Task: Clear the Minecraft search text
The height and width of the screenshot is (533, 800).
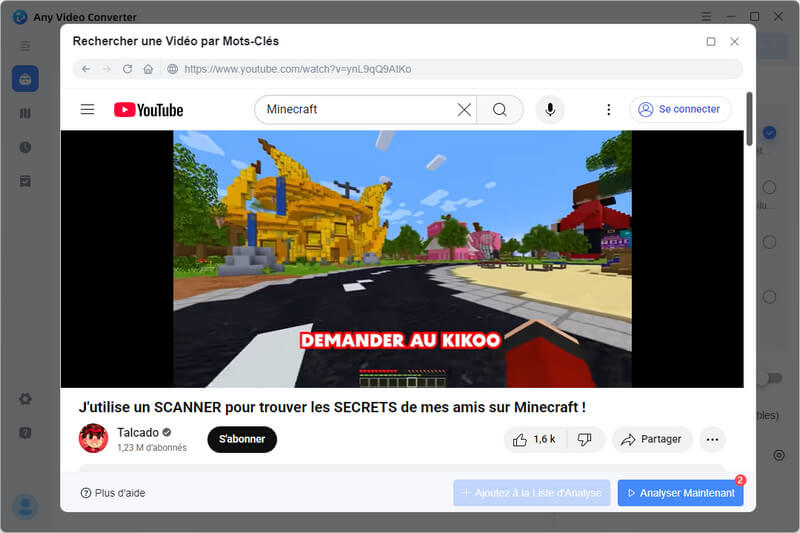Action: (464, 110)
